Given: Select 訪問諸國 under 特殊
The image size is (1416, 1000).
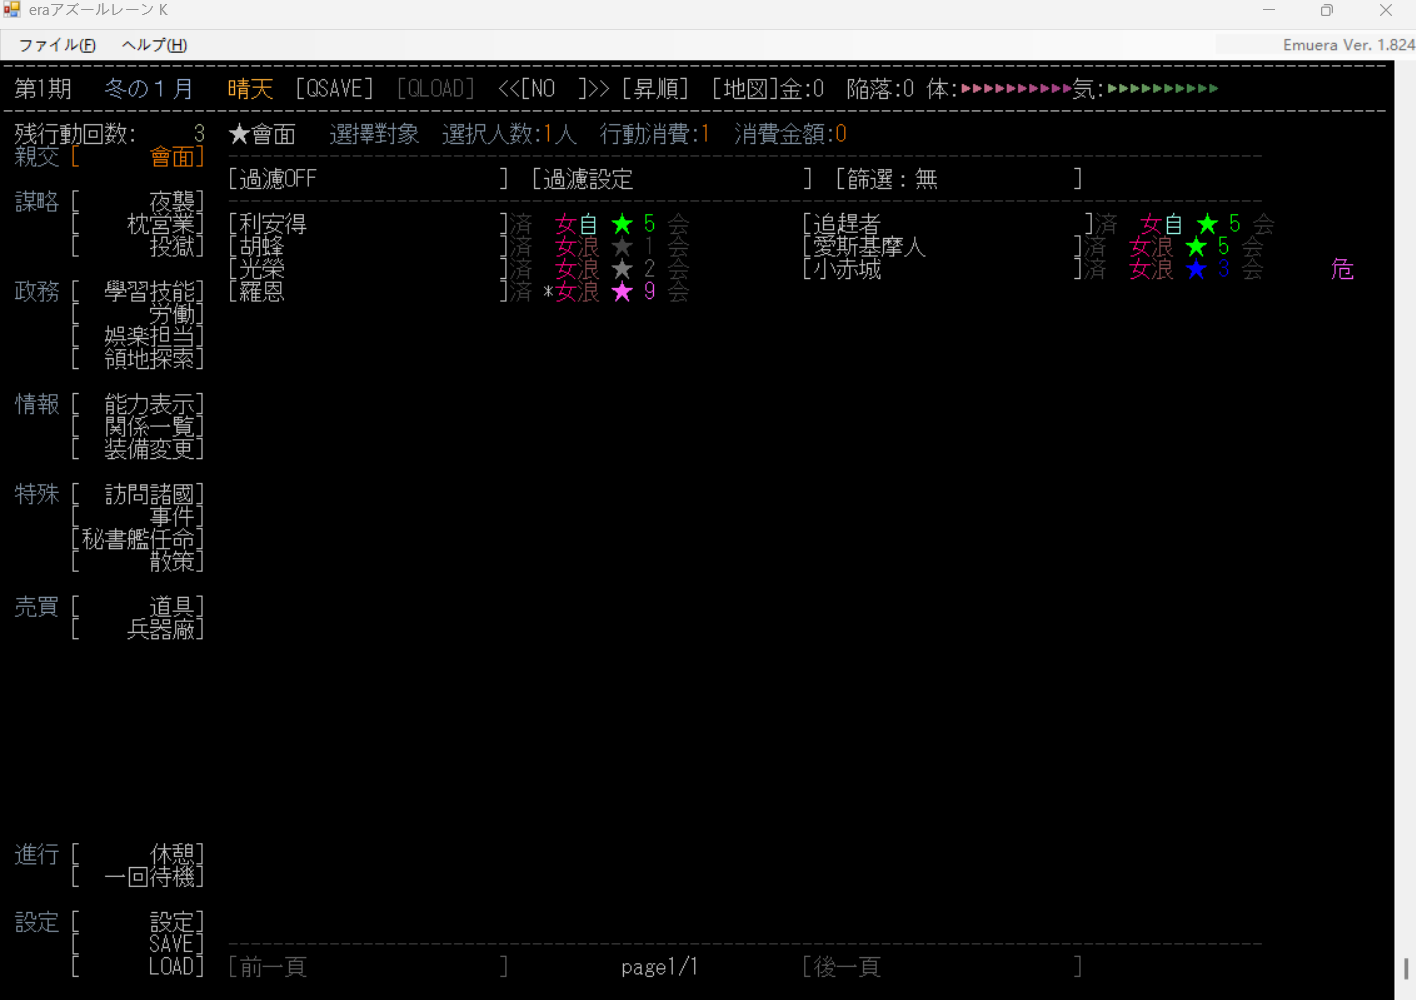Looking at the screenshot, I should tap(138, 494).
